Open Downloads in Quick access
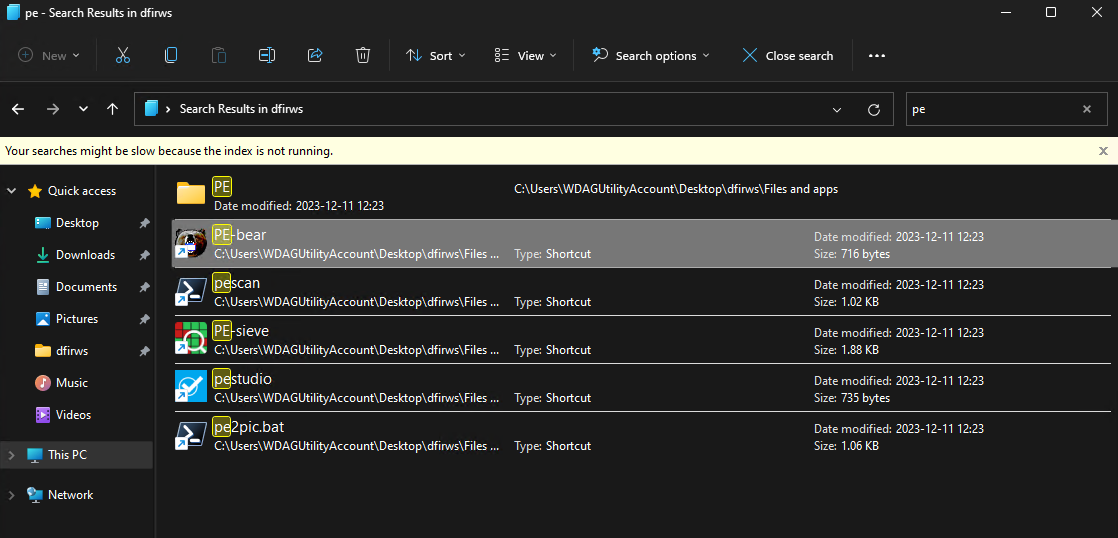1118x538 pixels. point(85,255)
